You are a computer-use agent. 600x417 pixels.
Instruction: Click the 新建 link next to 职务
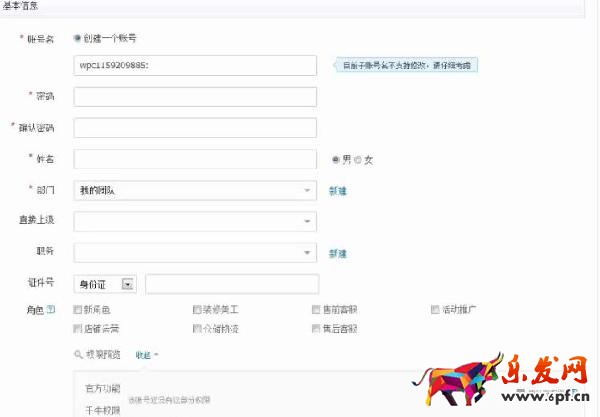[337, 253]
